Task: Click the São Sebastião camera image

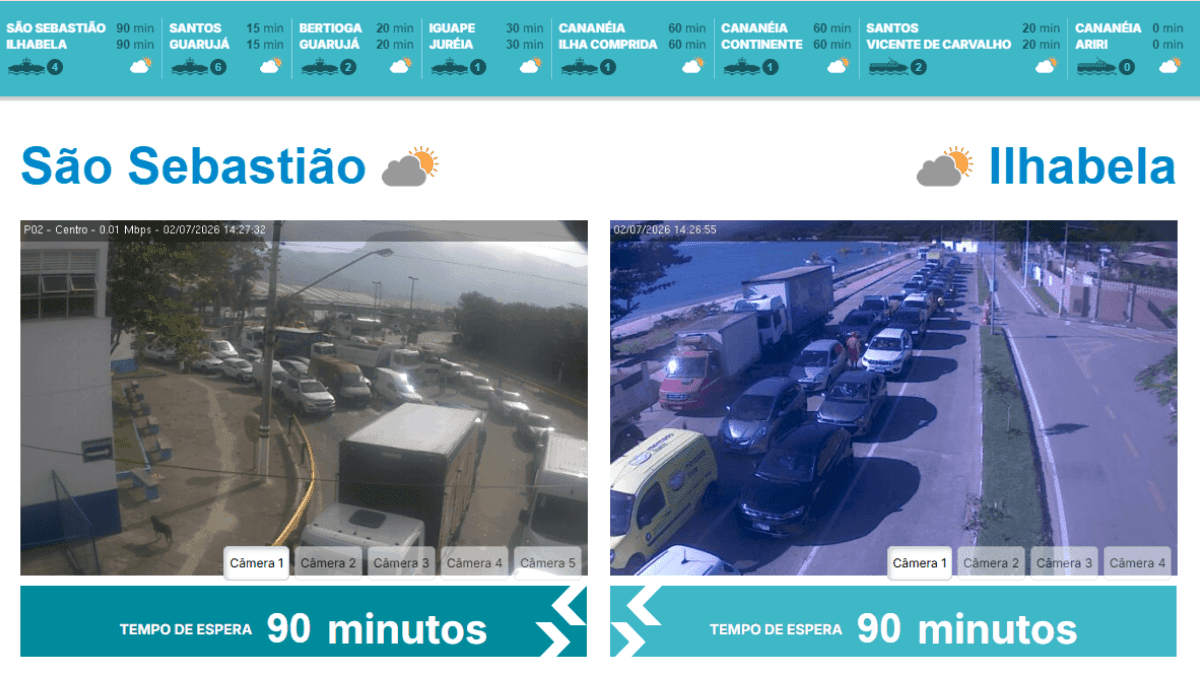Action: (304, 398)
